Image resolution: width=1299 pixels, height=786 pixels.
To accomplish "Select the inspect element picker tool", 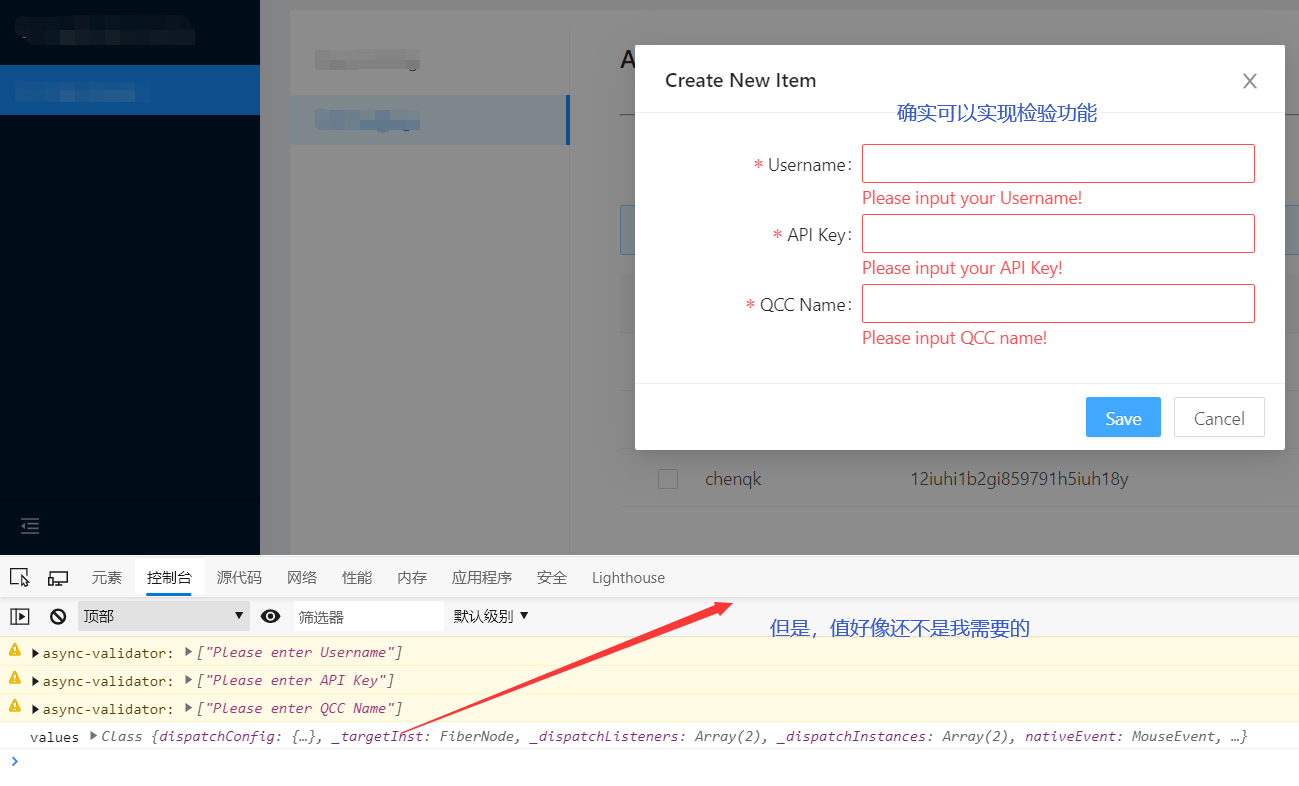I will 19,577.
